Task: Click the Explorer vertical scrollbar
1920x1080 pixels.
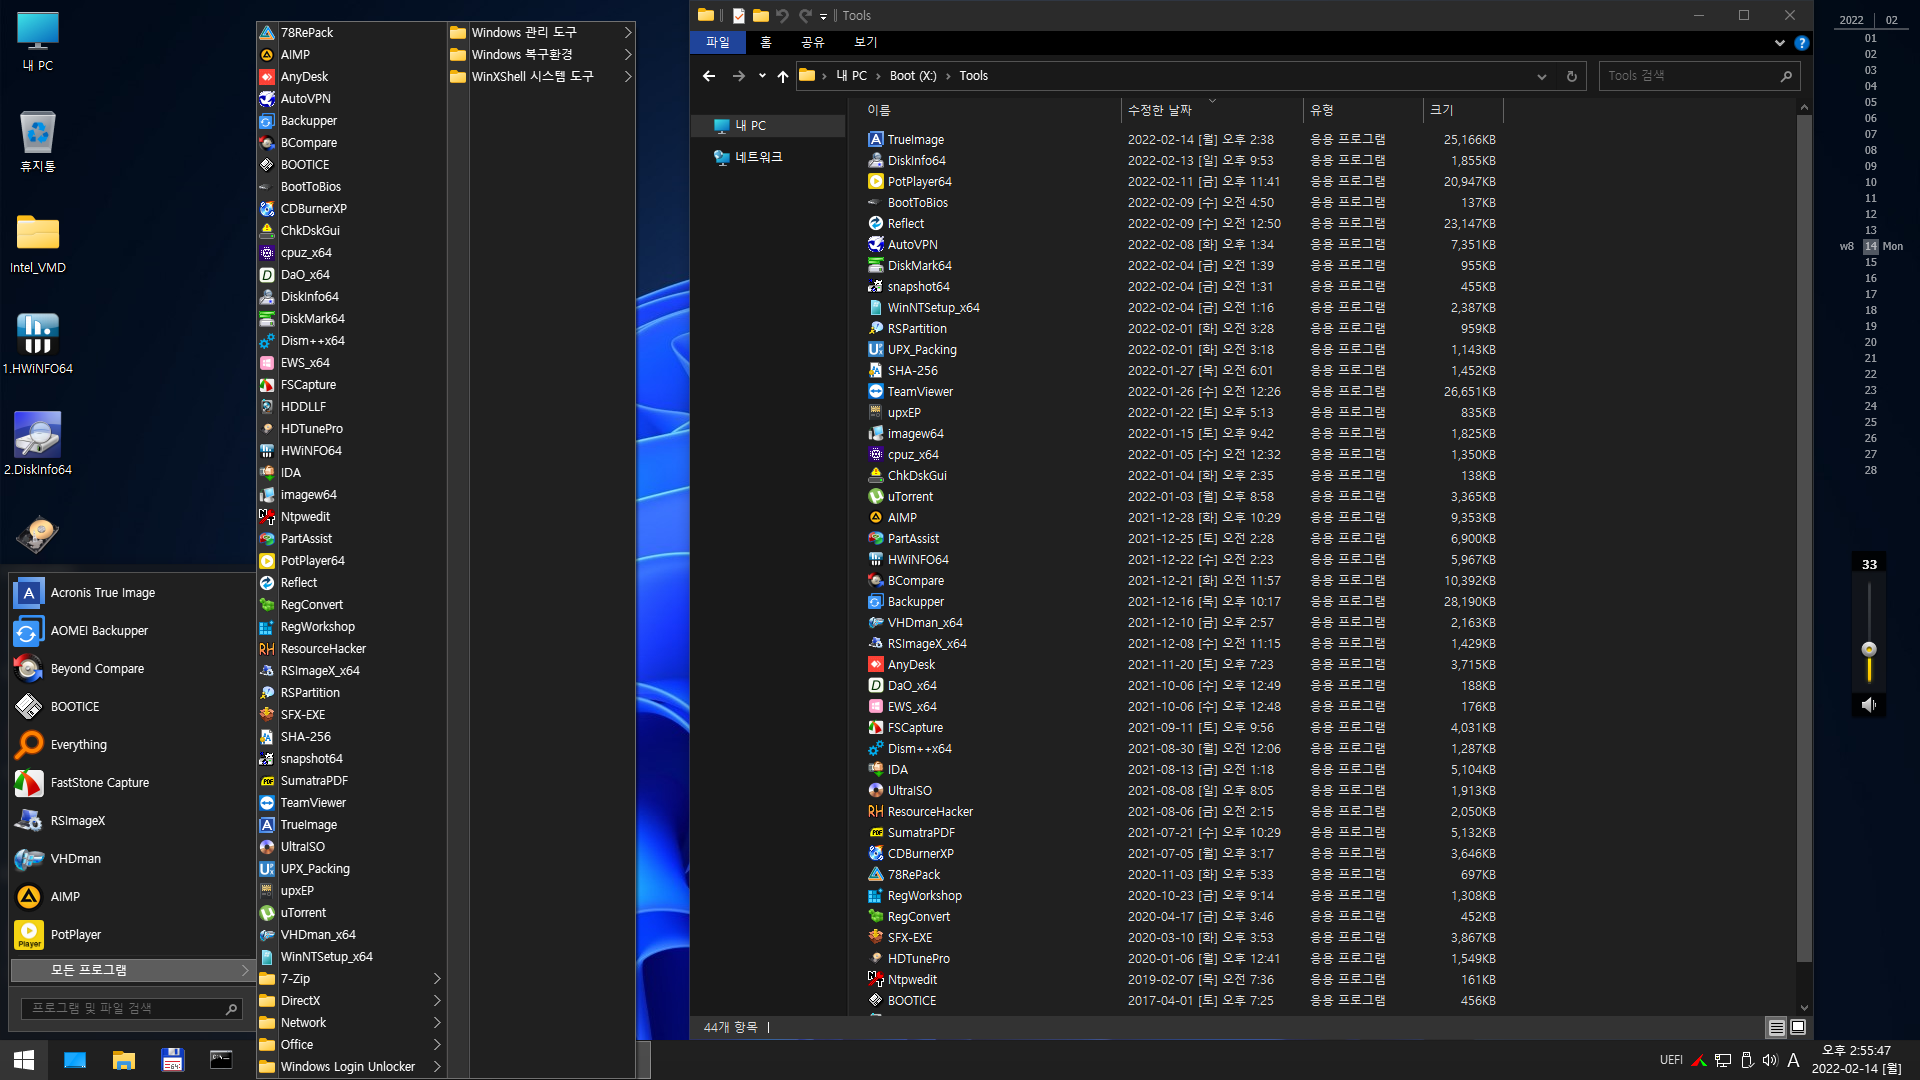Action: point(1804,538)
